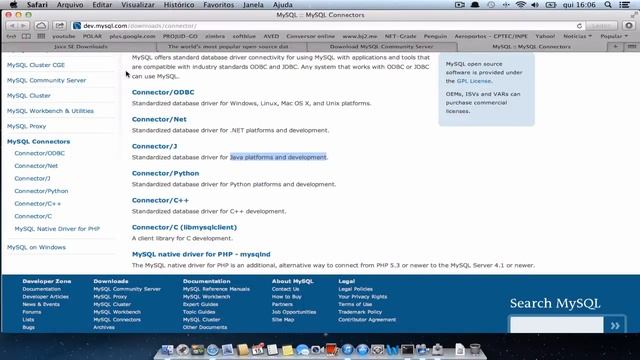Image resolution: width=640 pixels, height=360 pixels.
Task: Open Notification Center list icon in menu bar
Action: (x=624, y=5)
